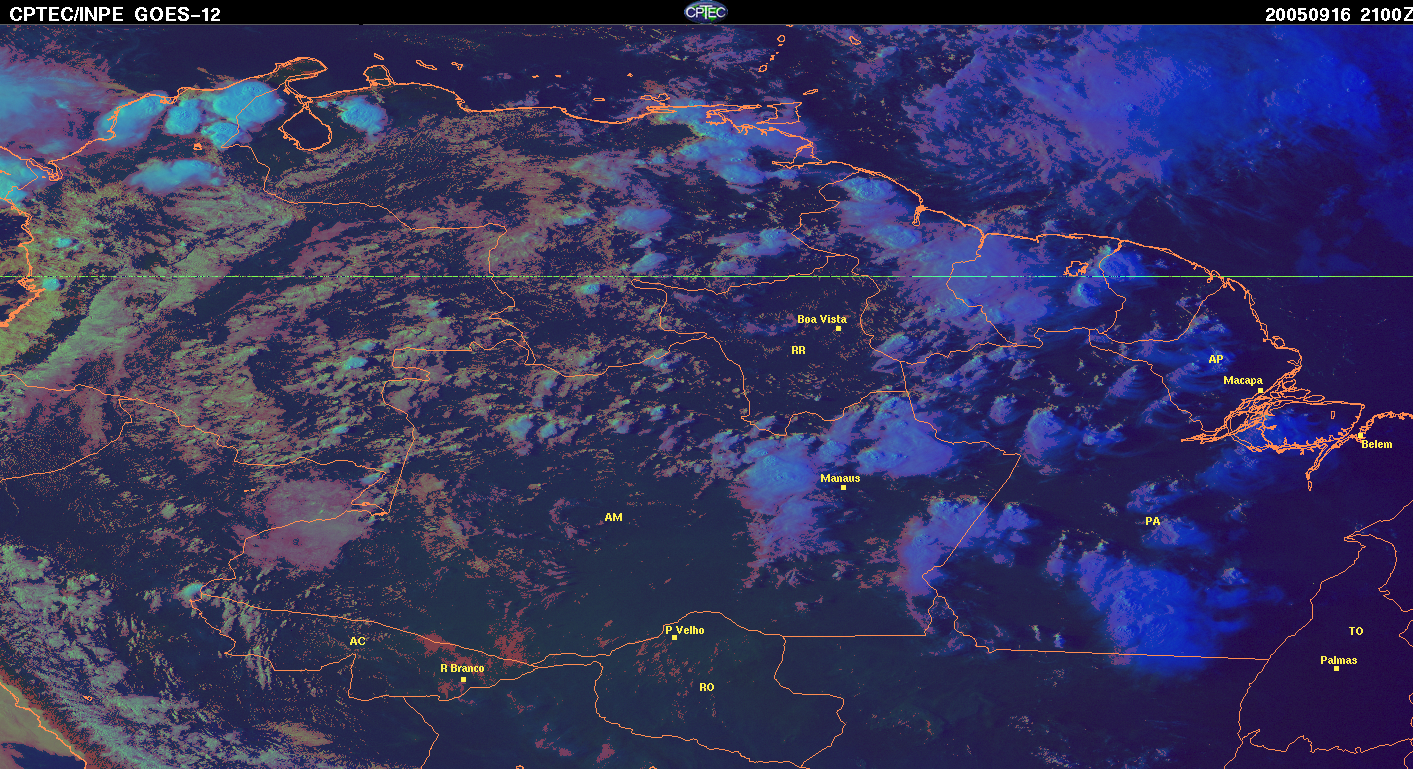Screen dimensions: 1413x769
Task: Click the Boa Vista city label
Action: [x=822, y=319]
